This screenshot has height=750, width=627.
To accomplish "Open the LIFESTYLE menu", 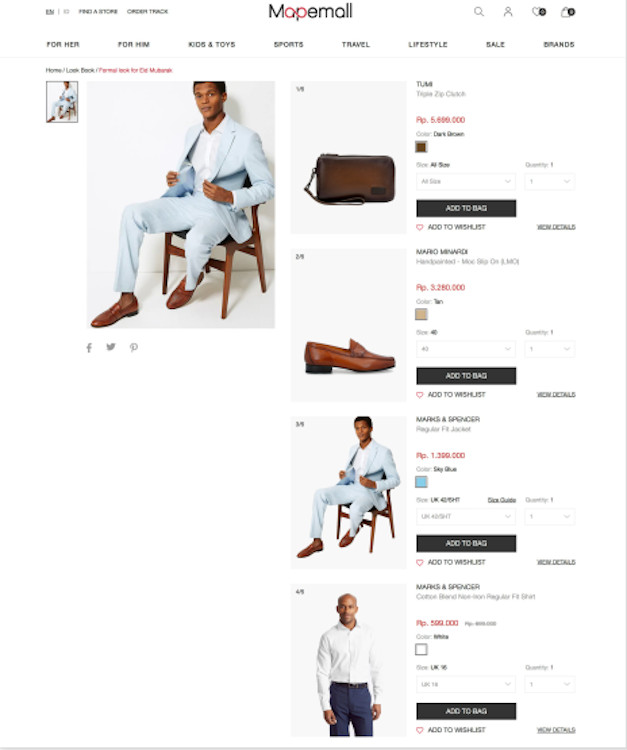I will 428,44.
